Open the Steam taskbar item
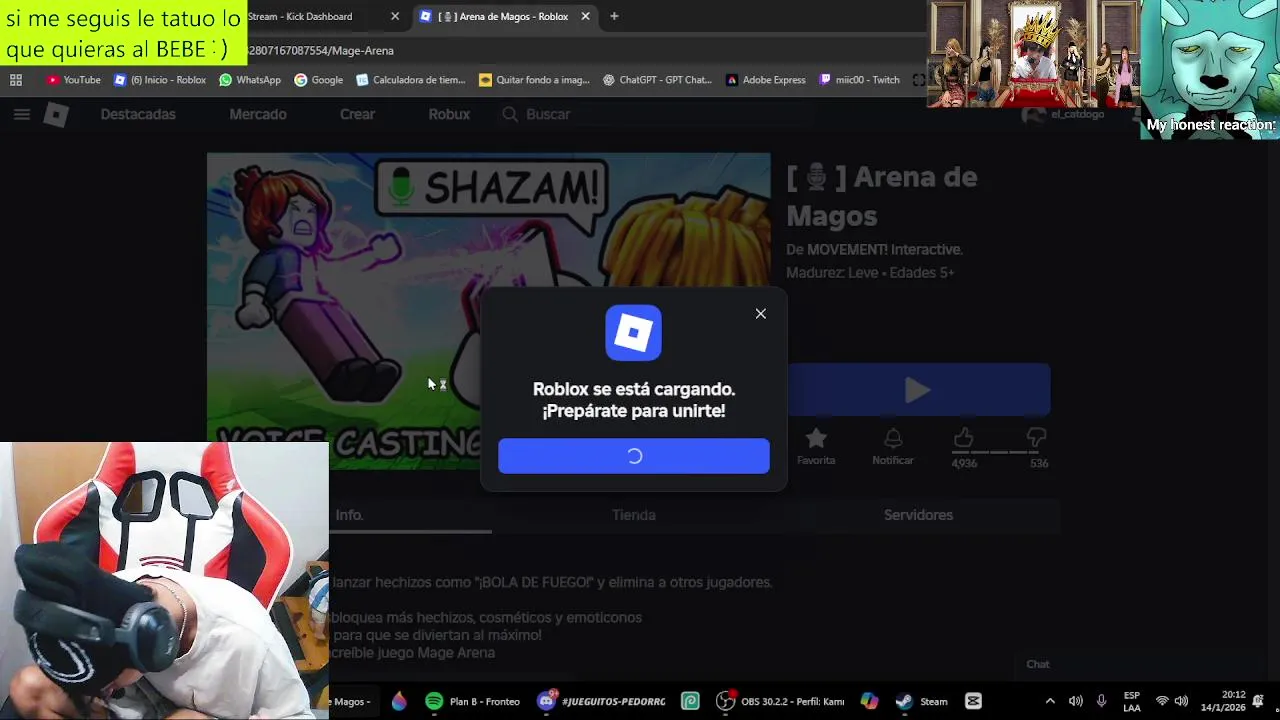This screenshot has width=1280, height=720. (922, 701)
